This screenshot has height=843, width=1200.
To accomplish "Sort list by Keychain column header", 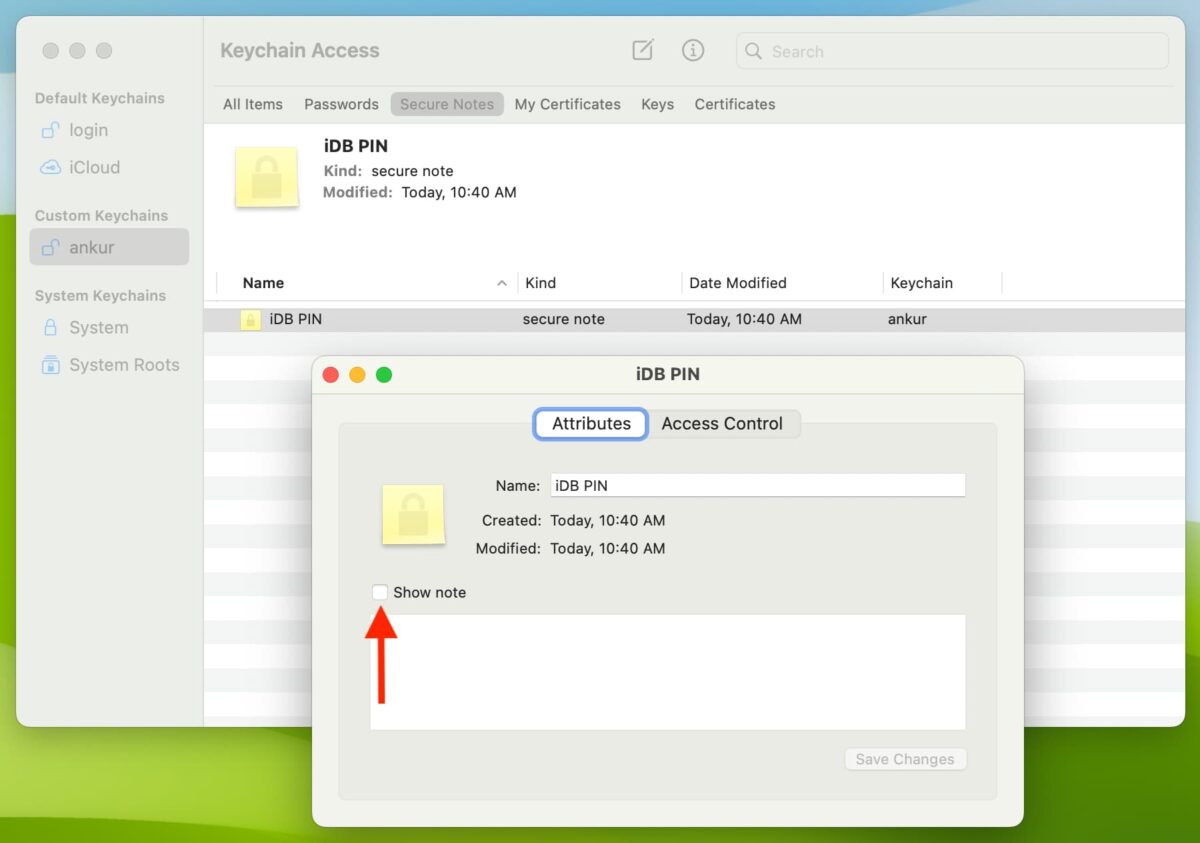I will click(942, 283).
